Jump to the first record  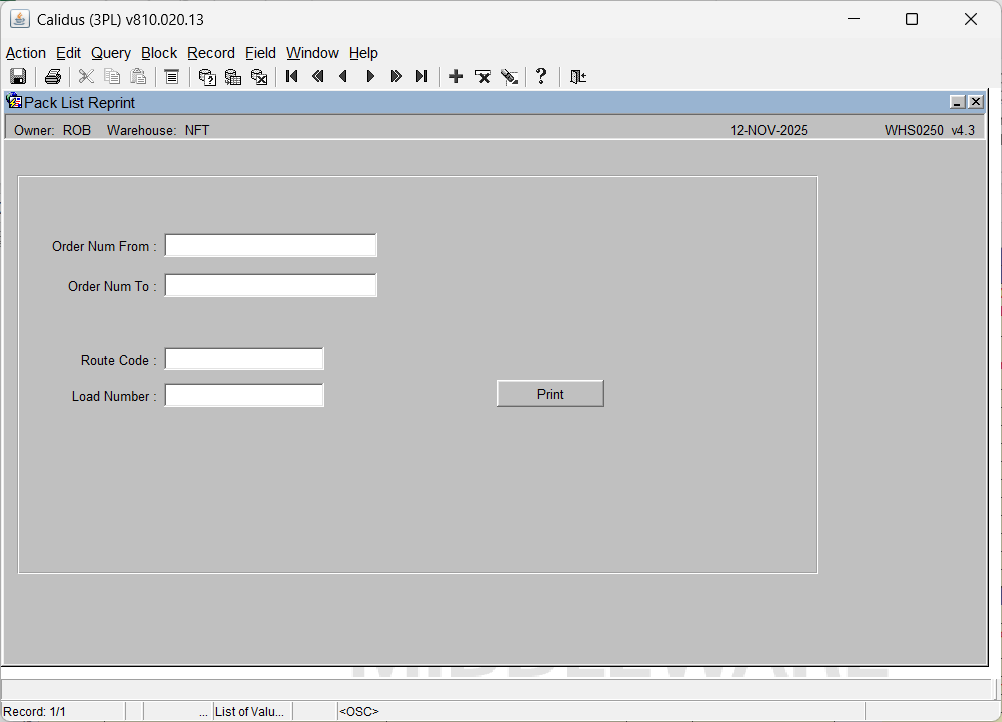coord(292,77)
